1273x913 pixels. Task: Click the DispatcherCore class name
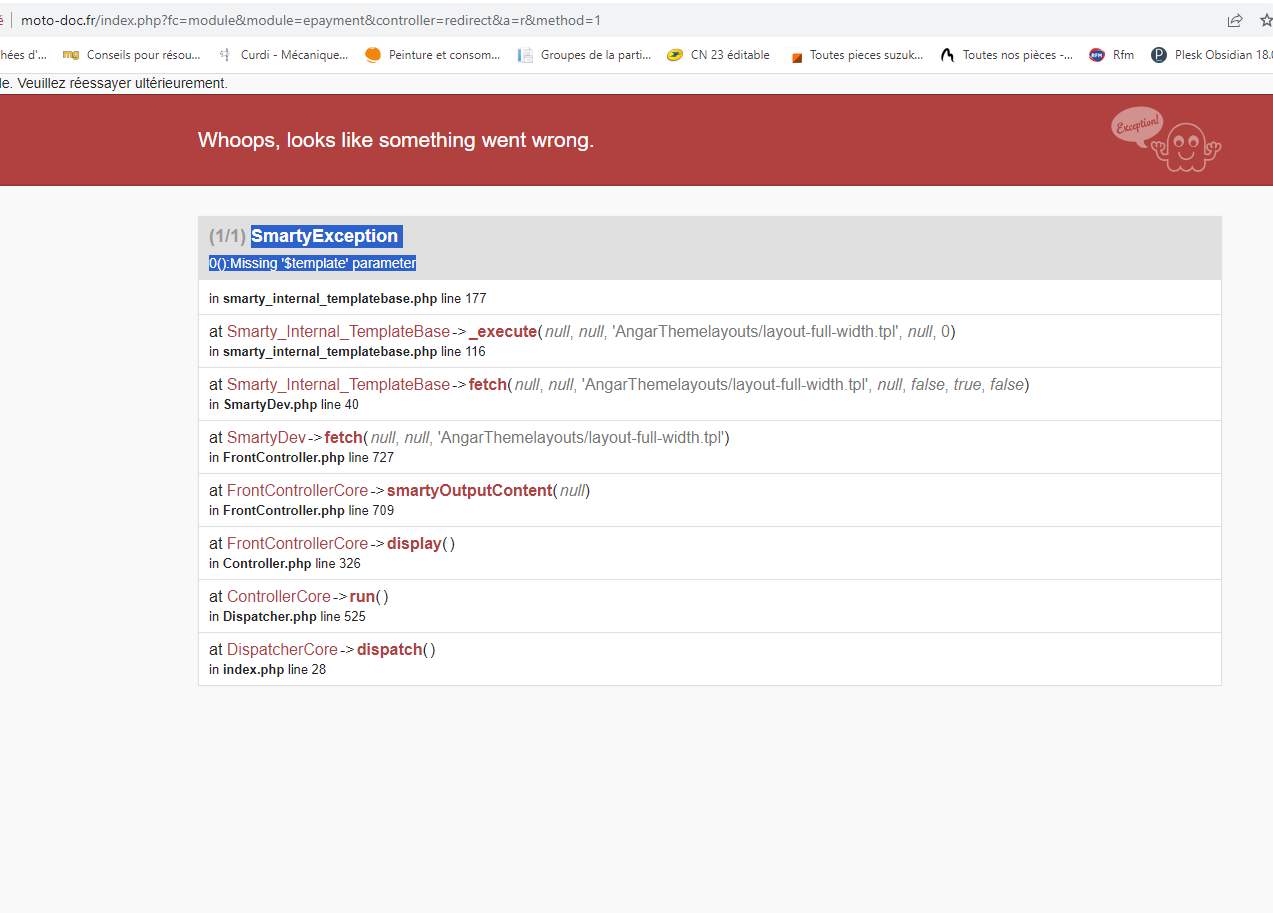pyautogui.click(x=282, y=649)
